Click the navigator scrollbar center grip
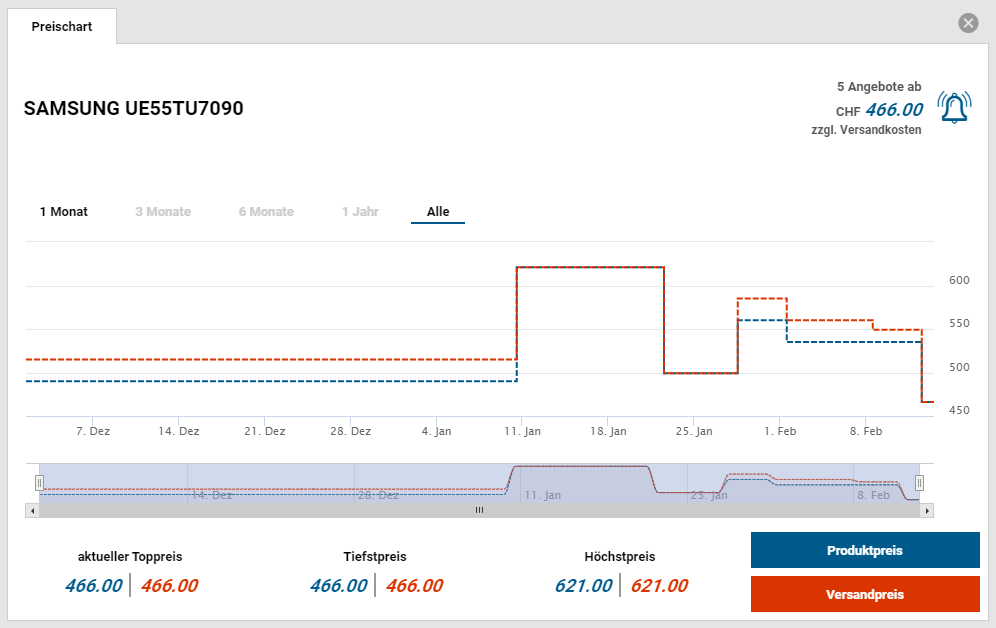 479,510
